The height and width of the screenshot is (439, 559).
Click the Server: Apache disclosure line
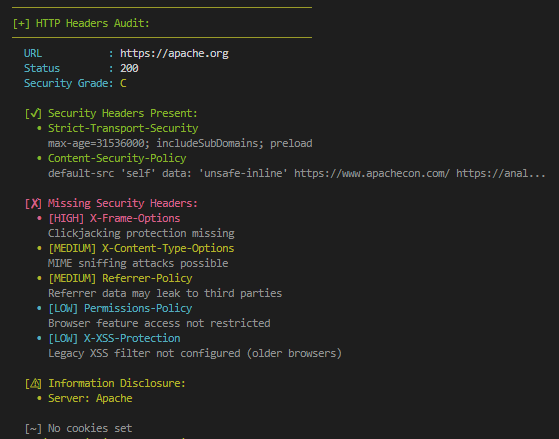[x=90, y=398]
